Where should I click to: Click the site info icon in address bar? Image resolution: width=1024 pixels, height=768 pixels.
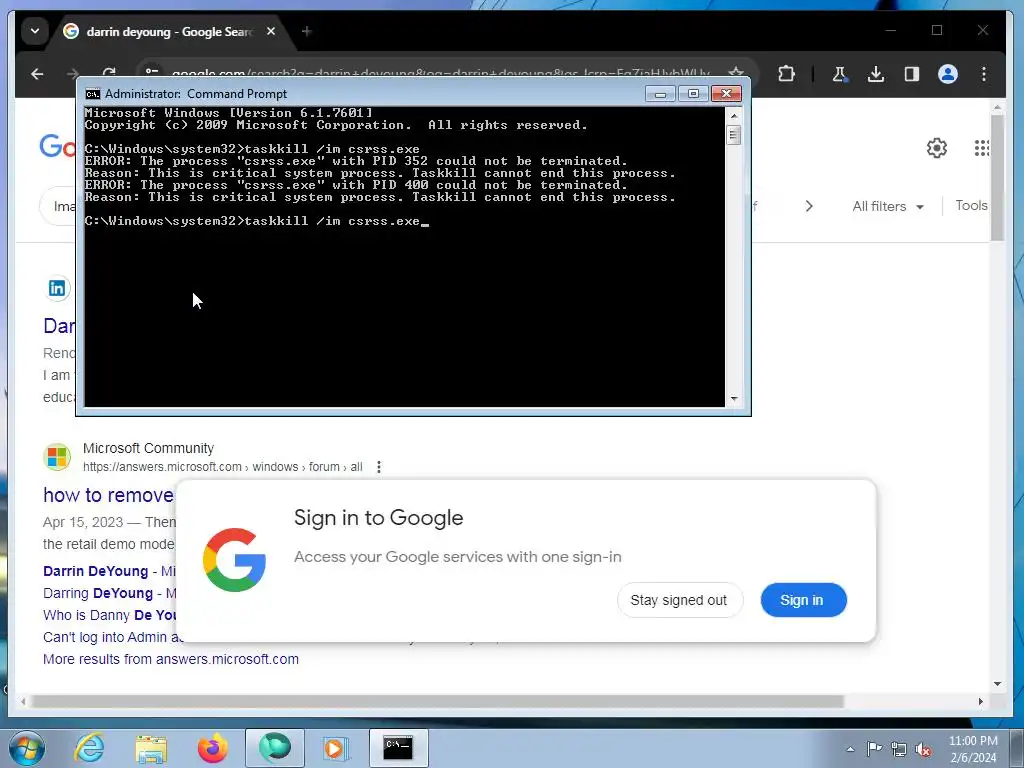click(x=152, y=72)
